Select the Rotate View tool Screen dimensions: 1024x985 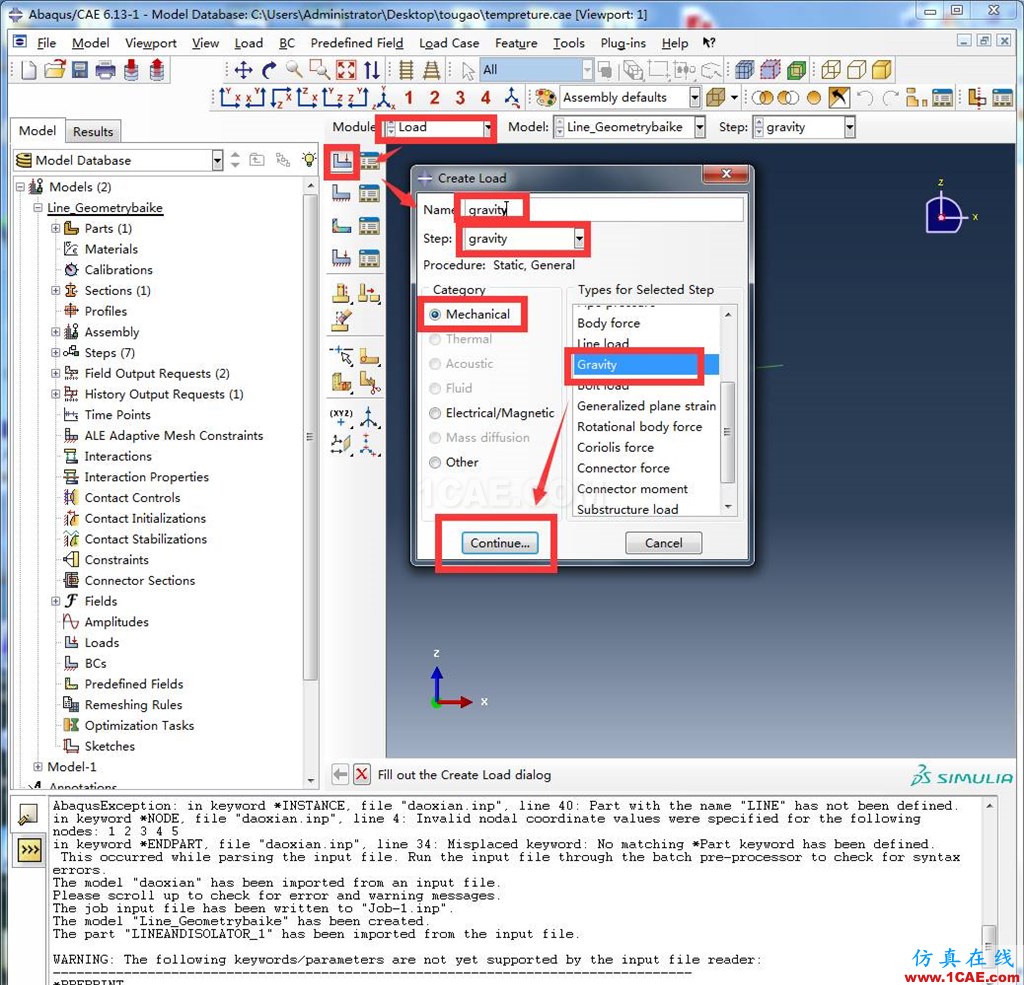[269, 70]
